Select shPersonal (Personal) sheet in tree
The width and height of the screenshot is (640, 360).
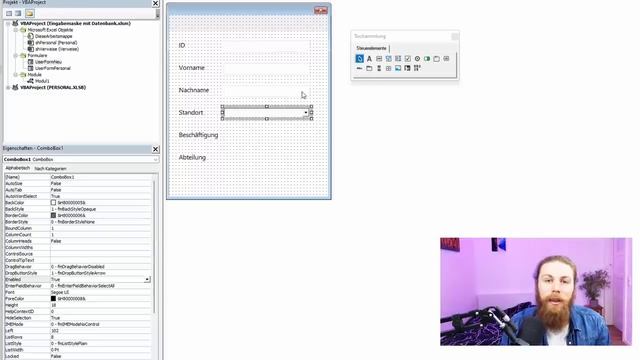pyautogui.click(x=56, y=42)
